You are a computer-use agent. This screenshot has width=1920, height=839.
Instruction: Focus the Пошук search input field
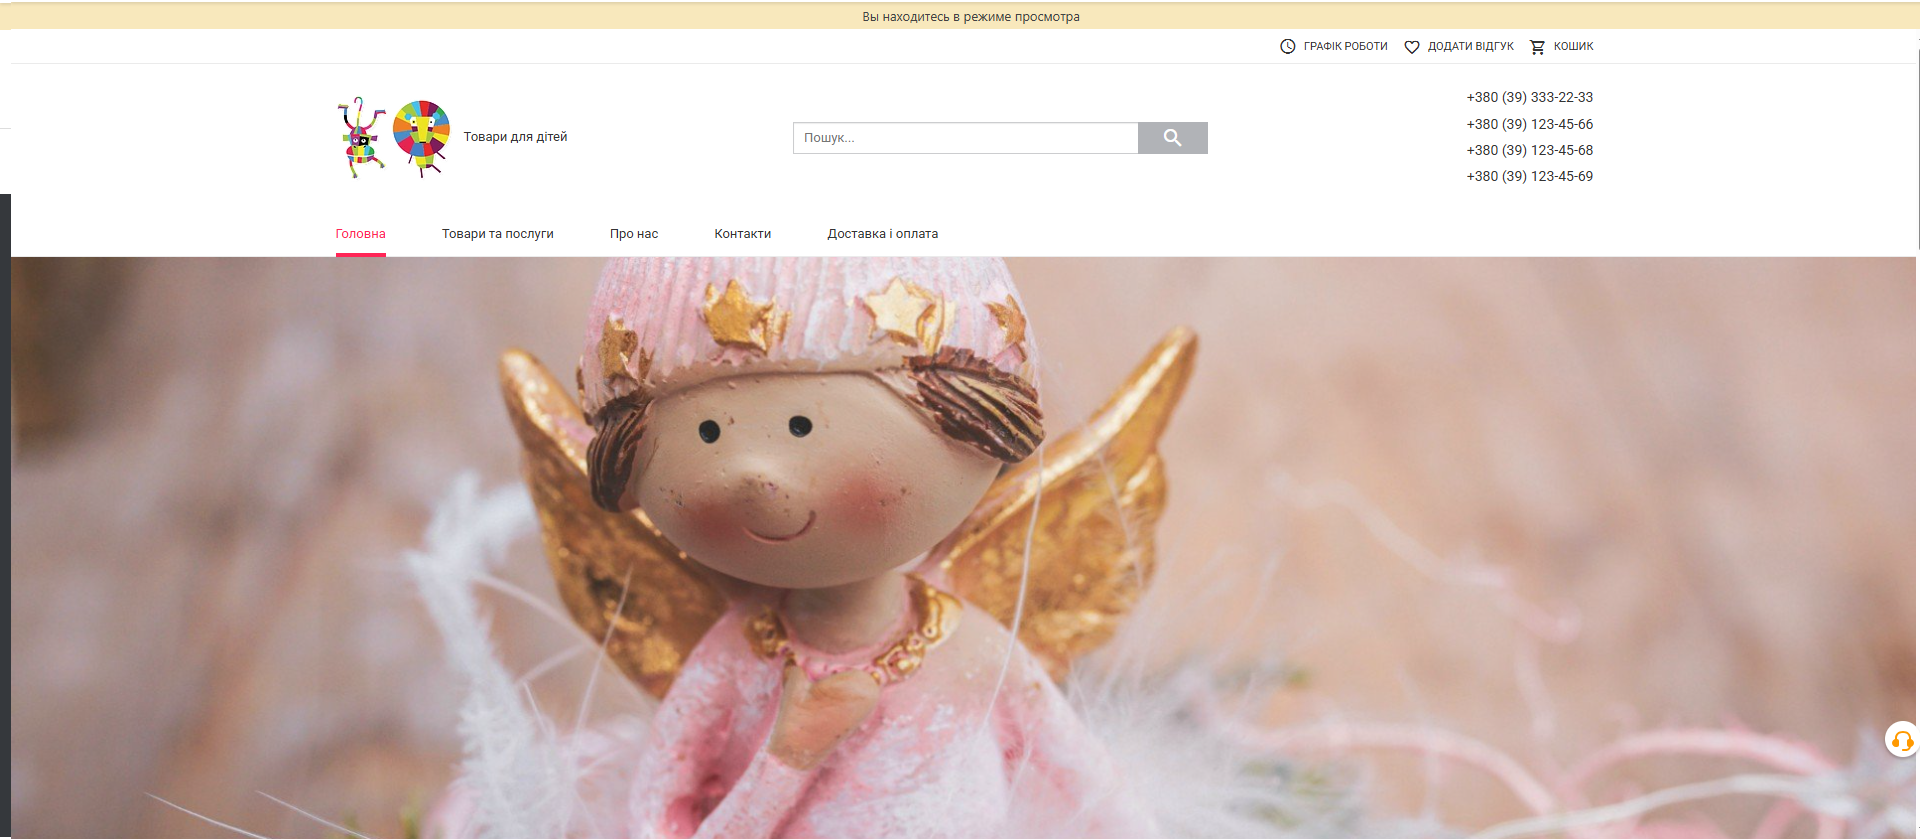965,138
